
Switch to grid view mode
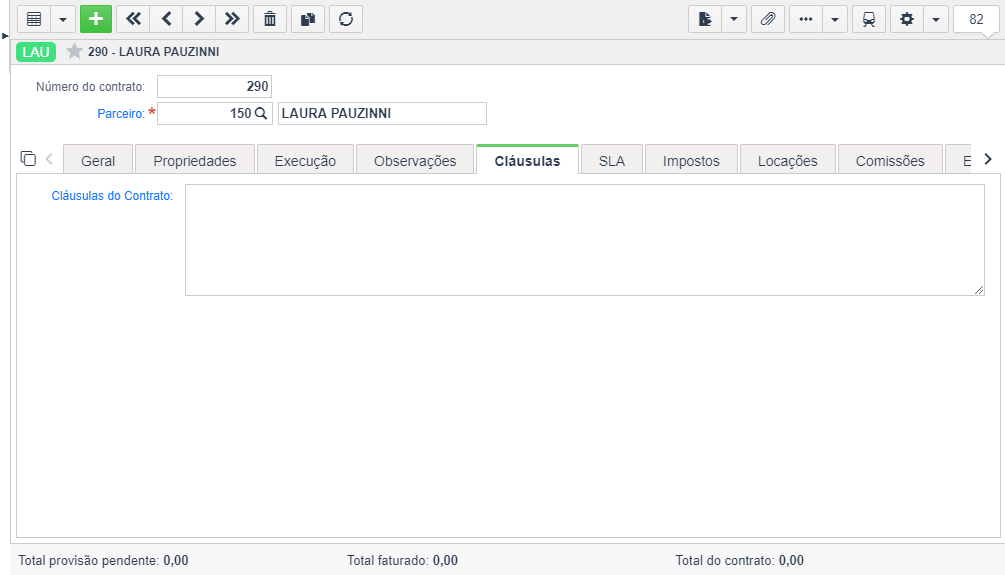tap(34, 19)
